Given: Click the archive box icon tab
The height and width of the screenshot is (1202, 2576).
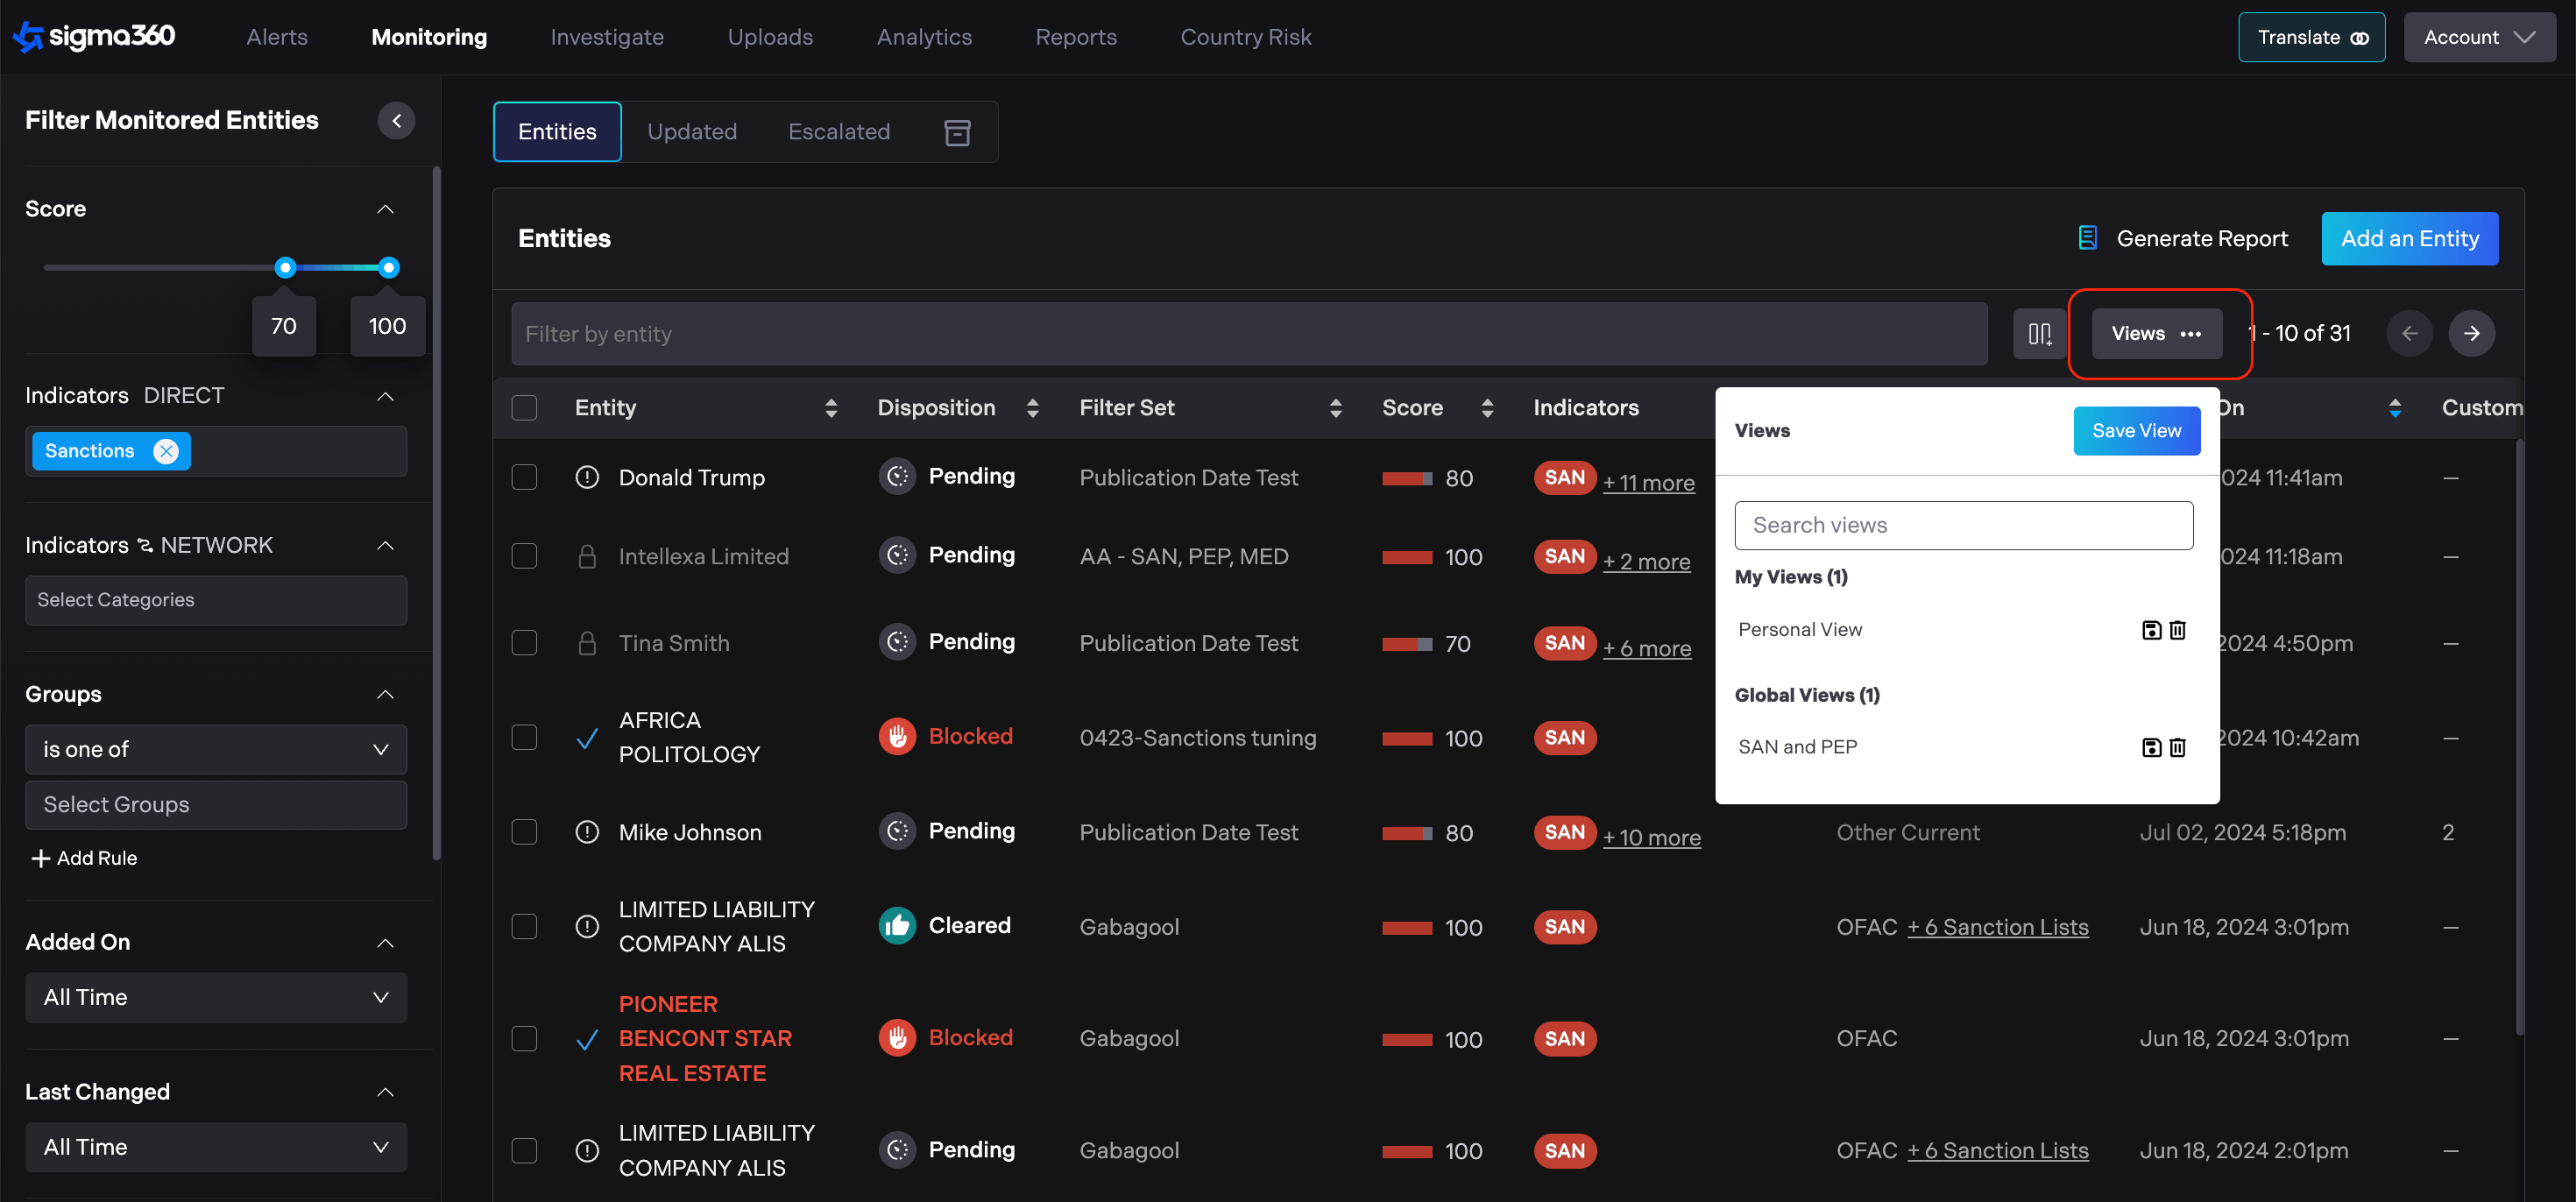Looking at the screenshot, I should (957, 132).
